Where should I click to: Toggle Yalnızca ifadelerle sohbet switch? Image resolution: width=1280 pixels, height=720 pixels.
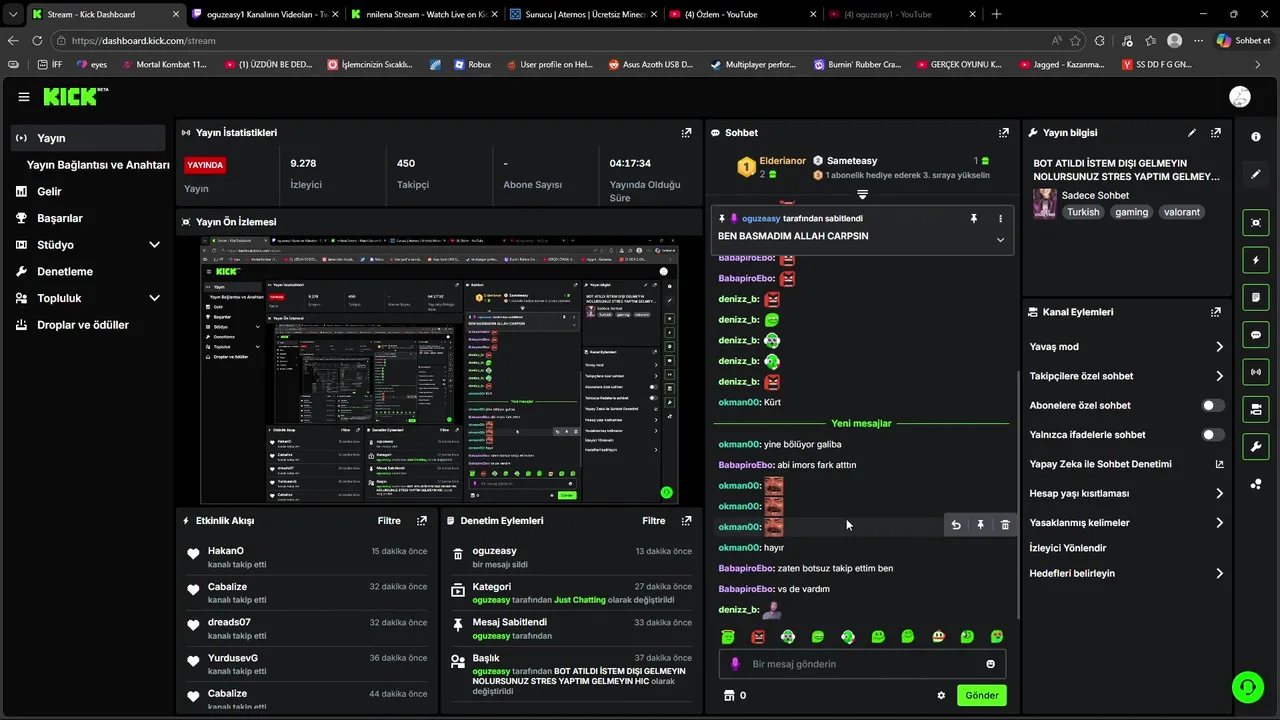coord(1212,435)
